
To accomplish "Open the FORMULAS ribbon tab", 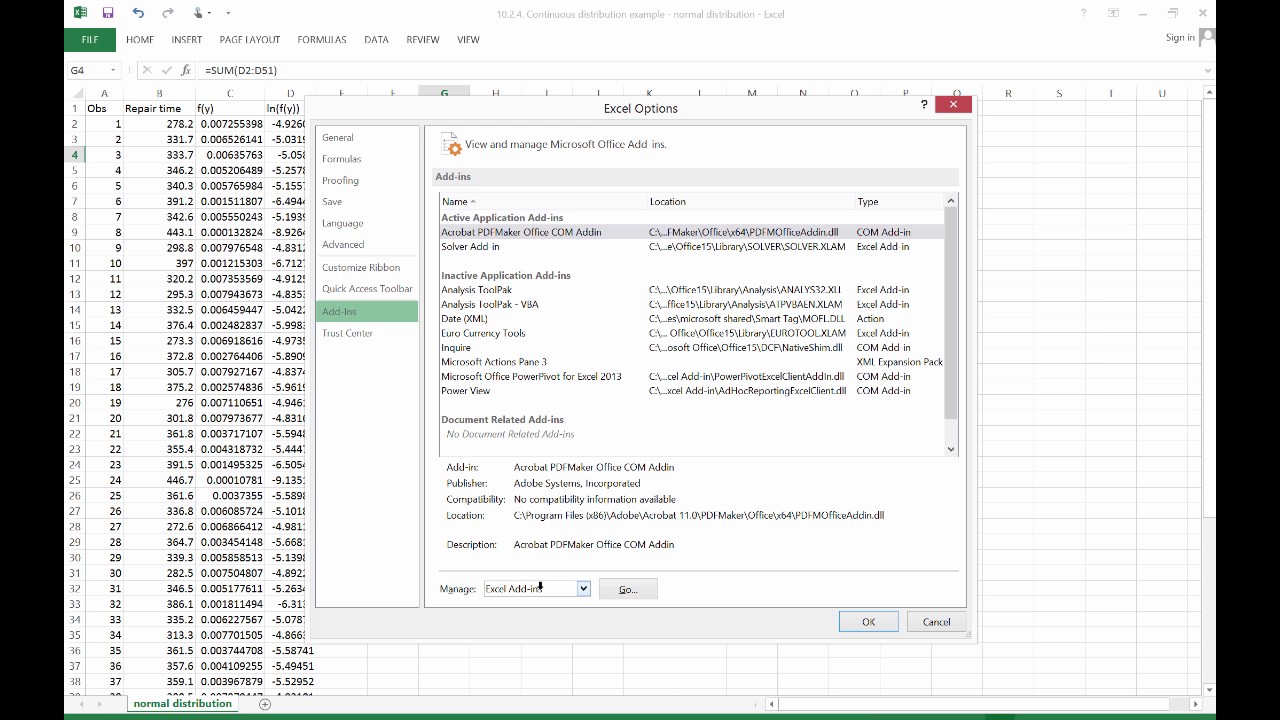I will pos(322,40).
